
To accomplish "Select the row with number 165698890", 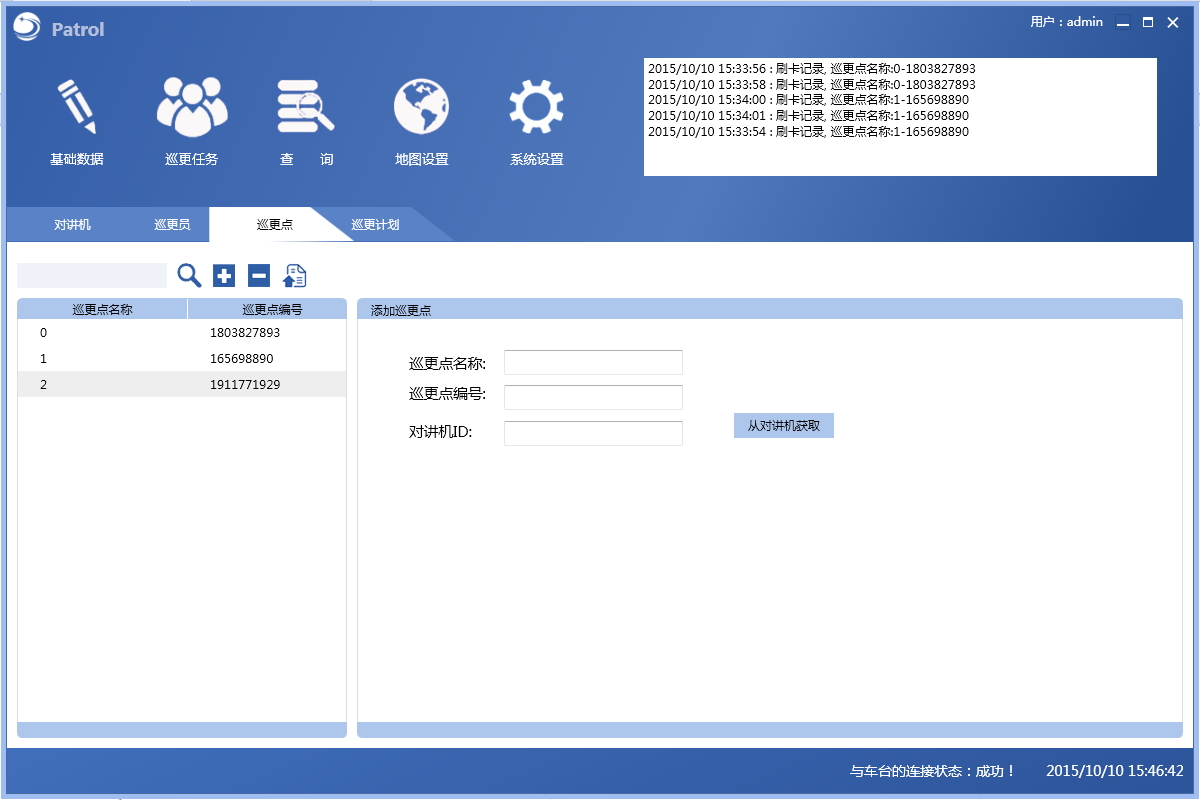I will (182, 358).
